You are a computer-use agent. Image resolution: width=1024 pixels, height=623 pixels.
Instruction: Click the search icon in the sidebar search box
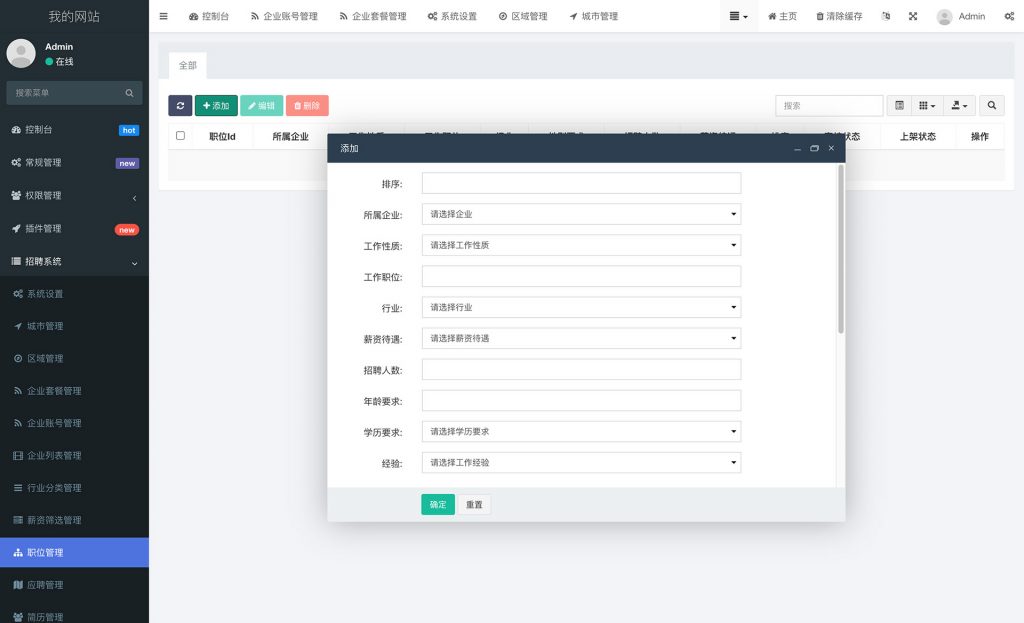coord(130,92)
